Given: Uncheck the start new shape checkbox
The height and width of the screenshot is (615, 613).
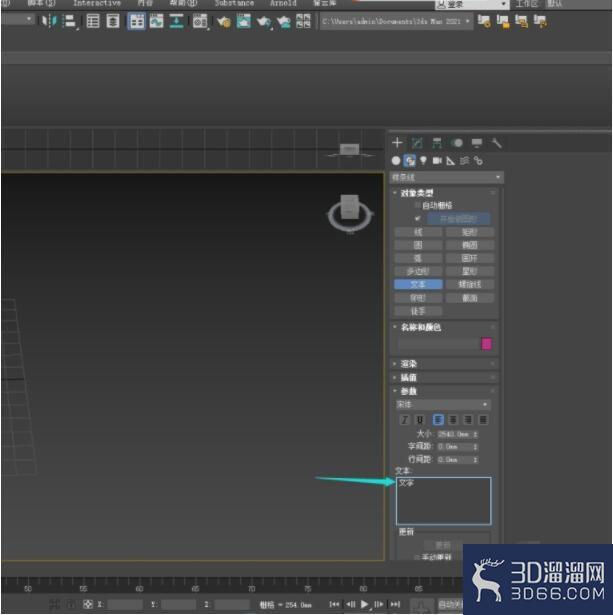Looking at the screenshot, I should (418, 218).
